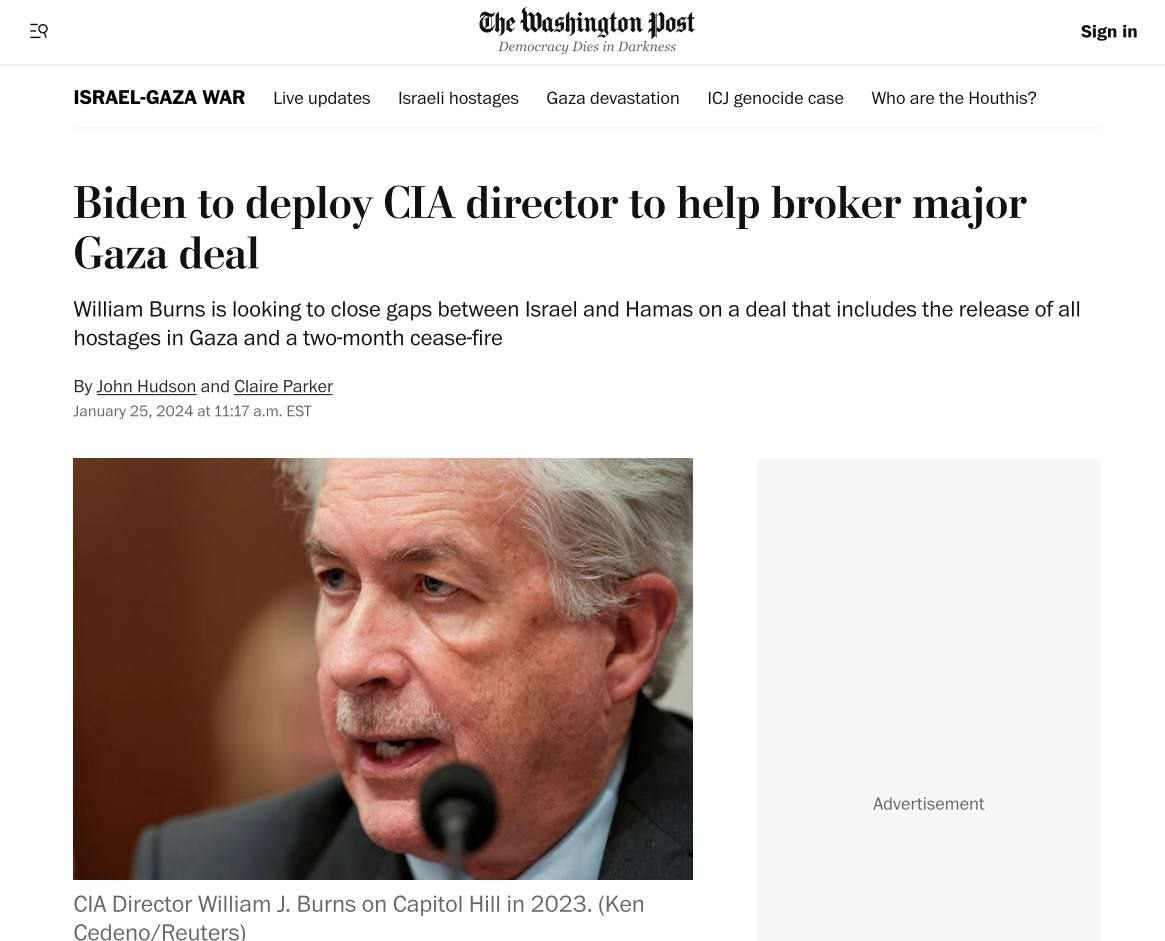Select the Live updates tab

(322, 98)
